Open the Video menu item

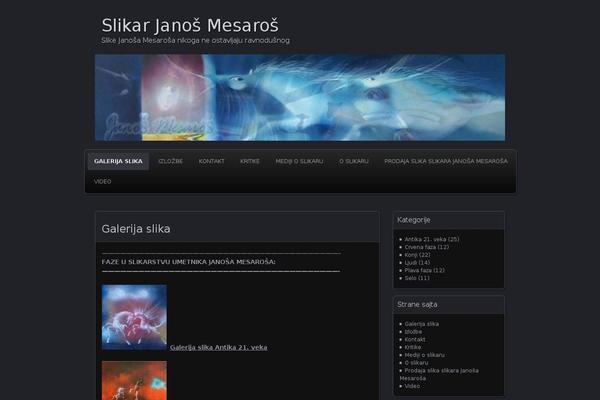tap(103, 181)
